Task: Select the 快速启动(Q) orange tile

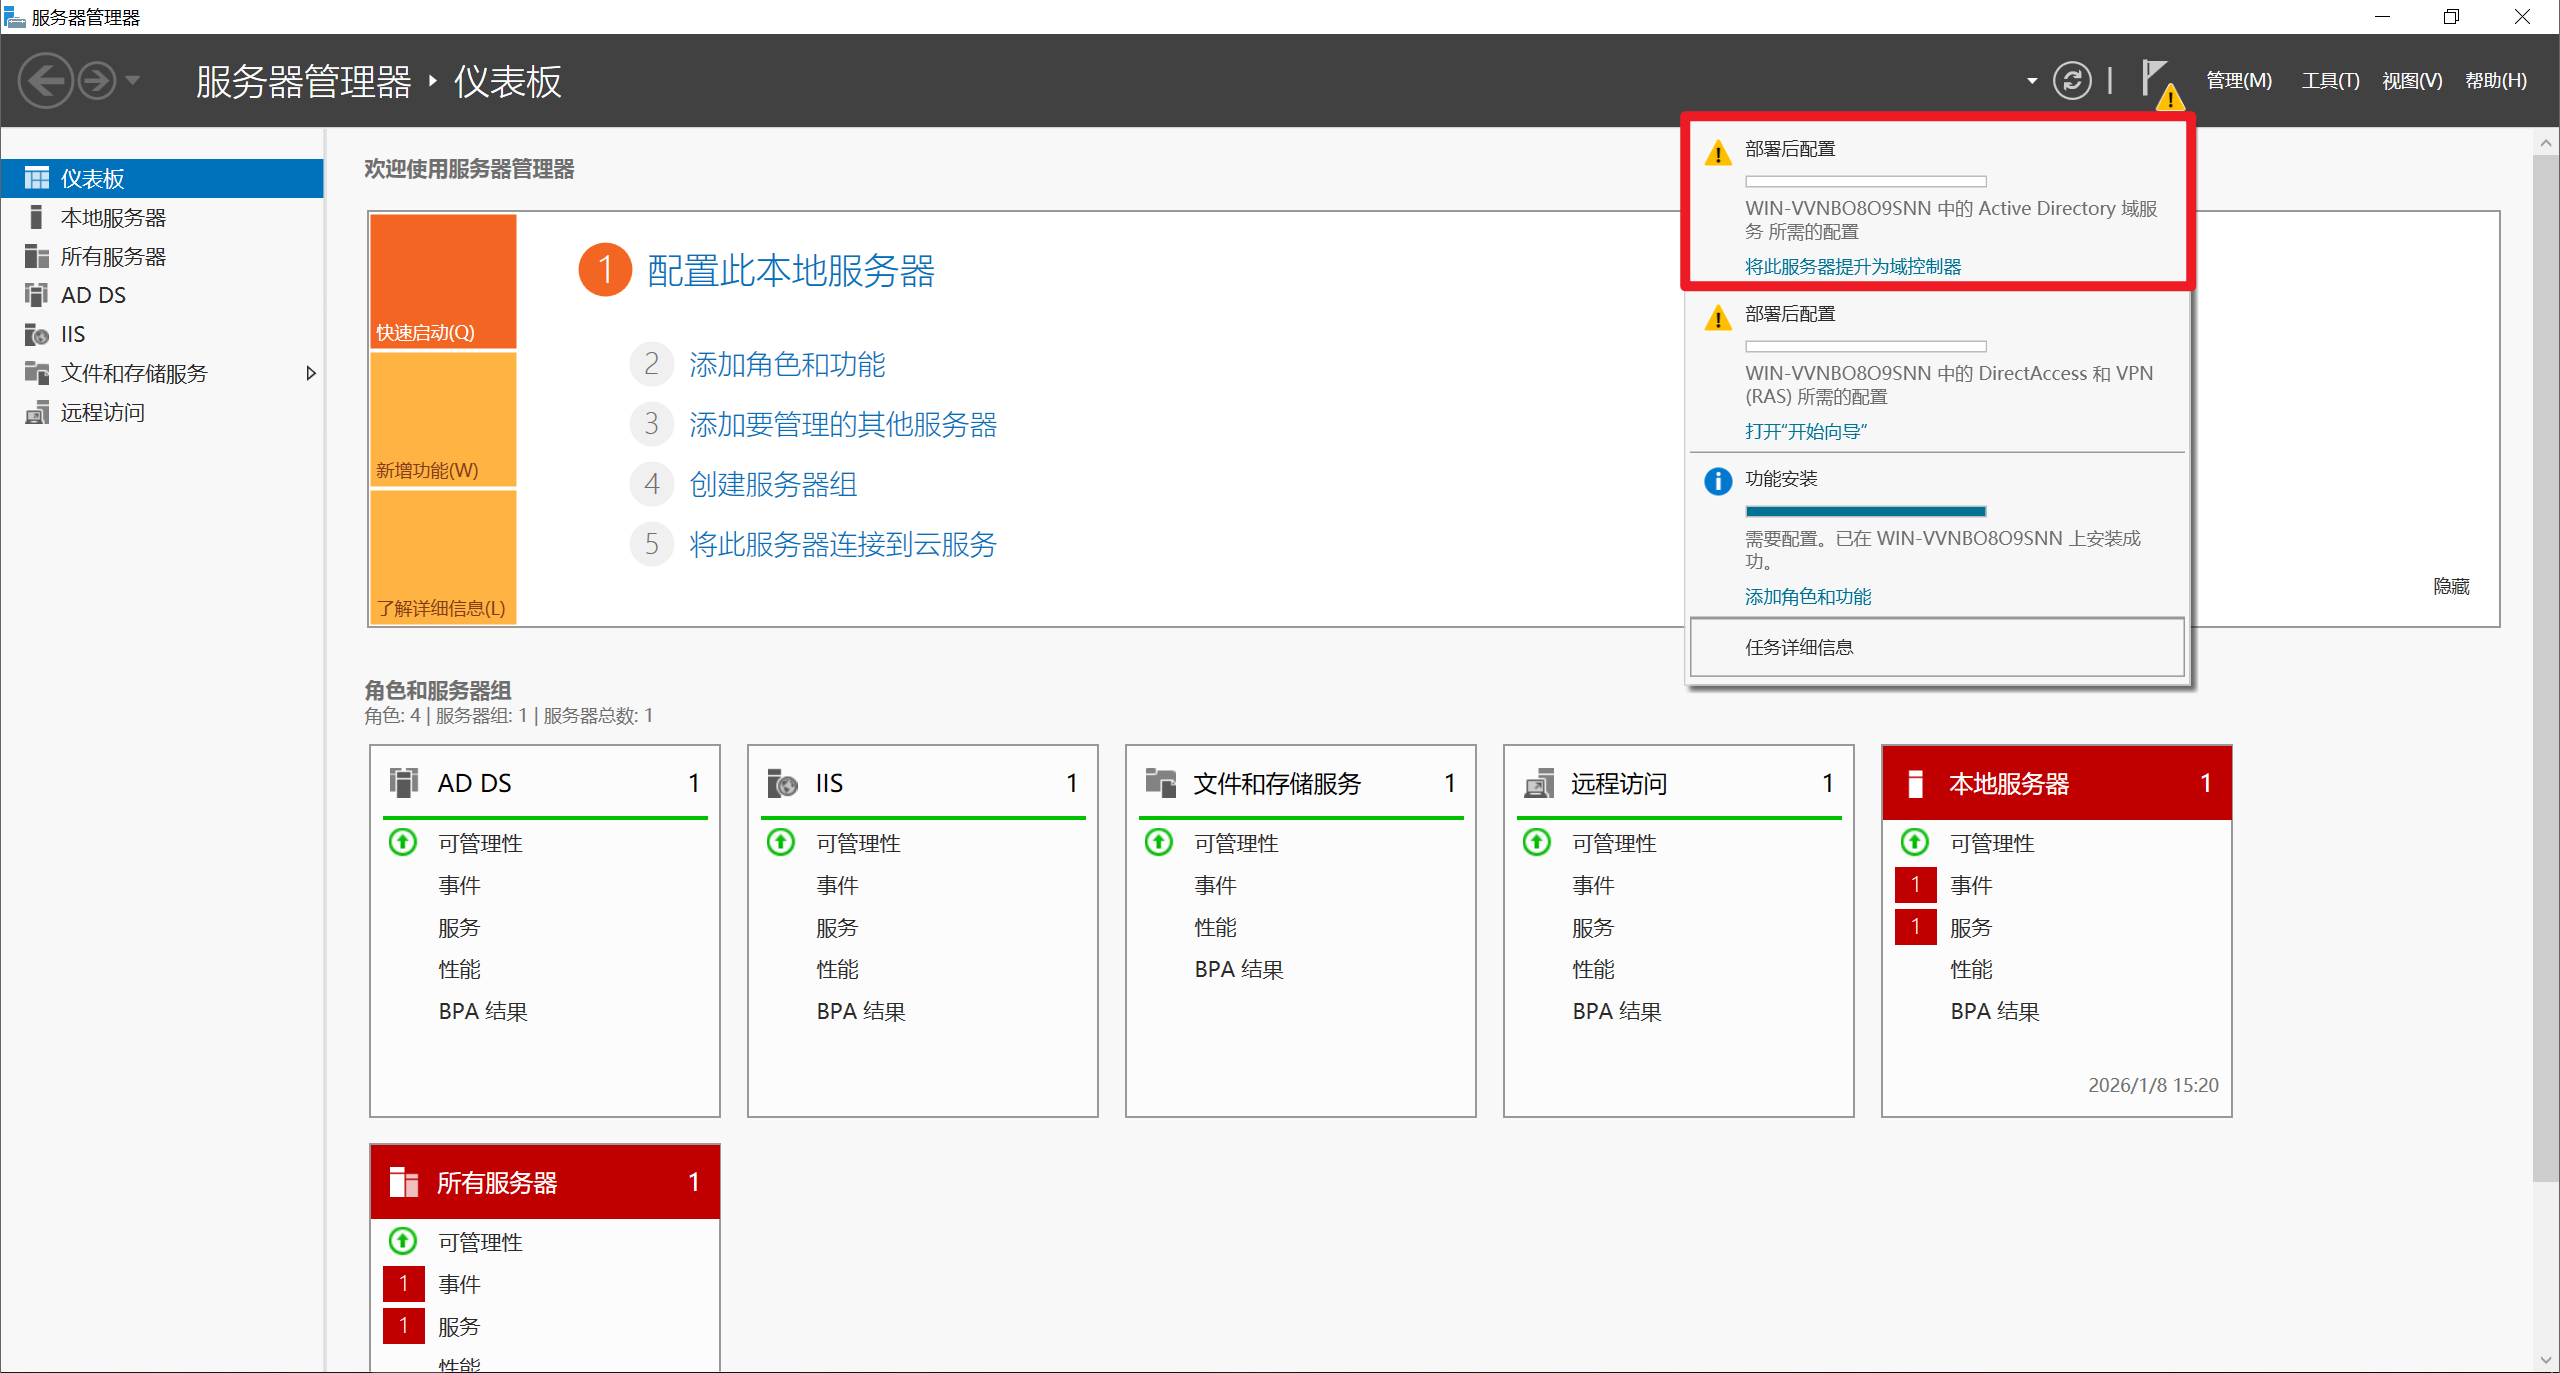Action: [443, 280]
